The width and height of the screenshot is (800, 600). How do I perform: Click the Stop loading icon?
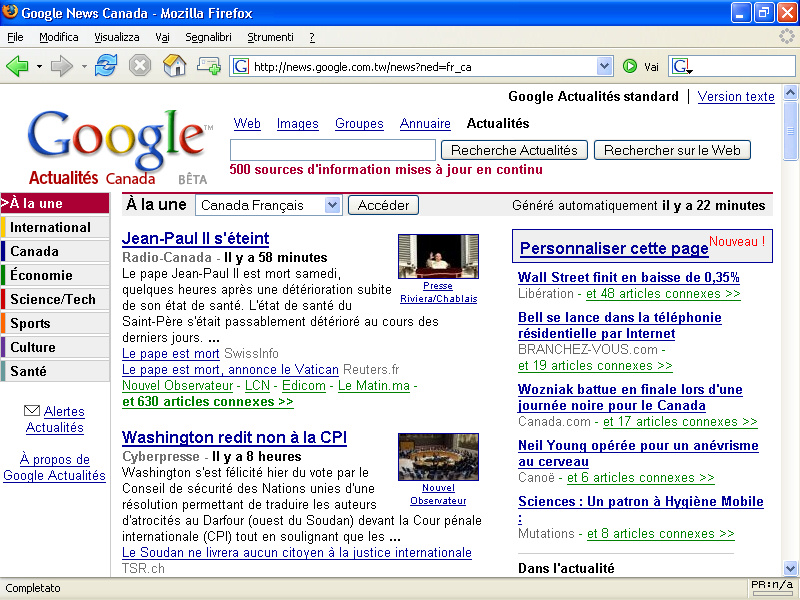(x=140, y=66)
